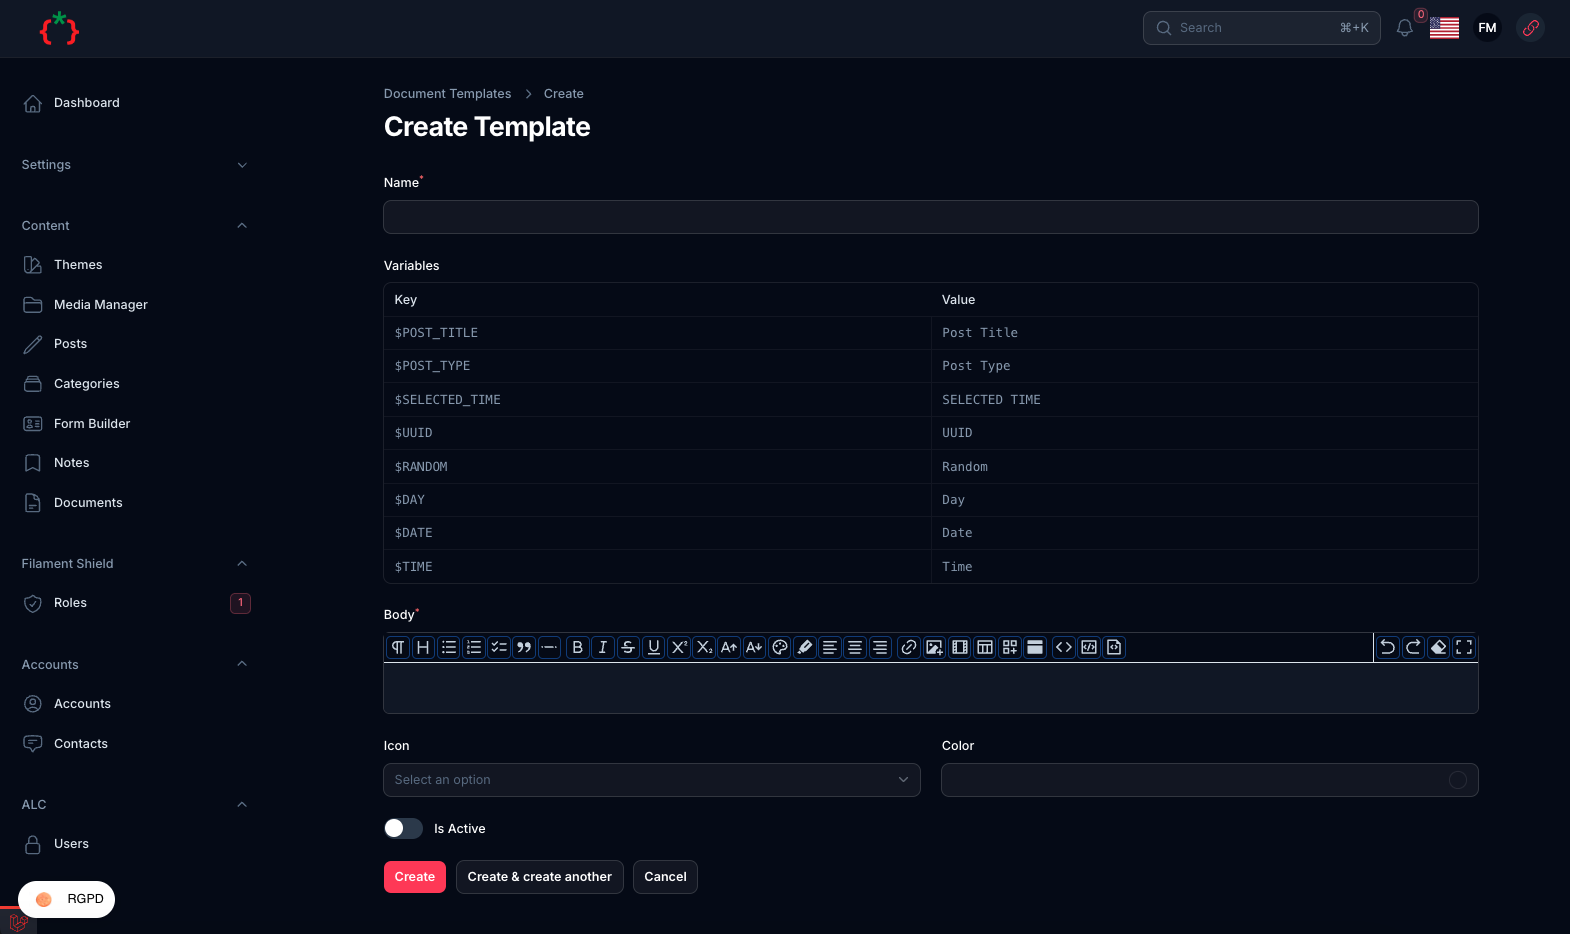Insert checklist in Body editor
The width and height of the screenshot is (1570, 934).
[x=499, y=647]
